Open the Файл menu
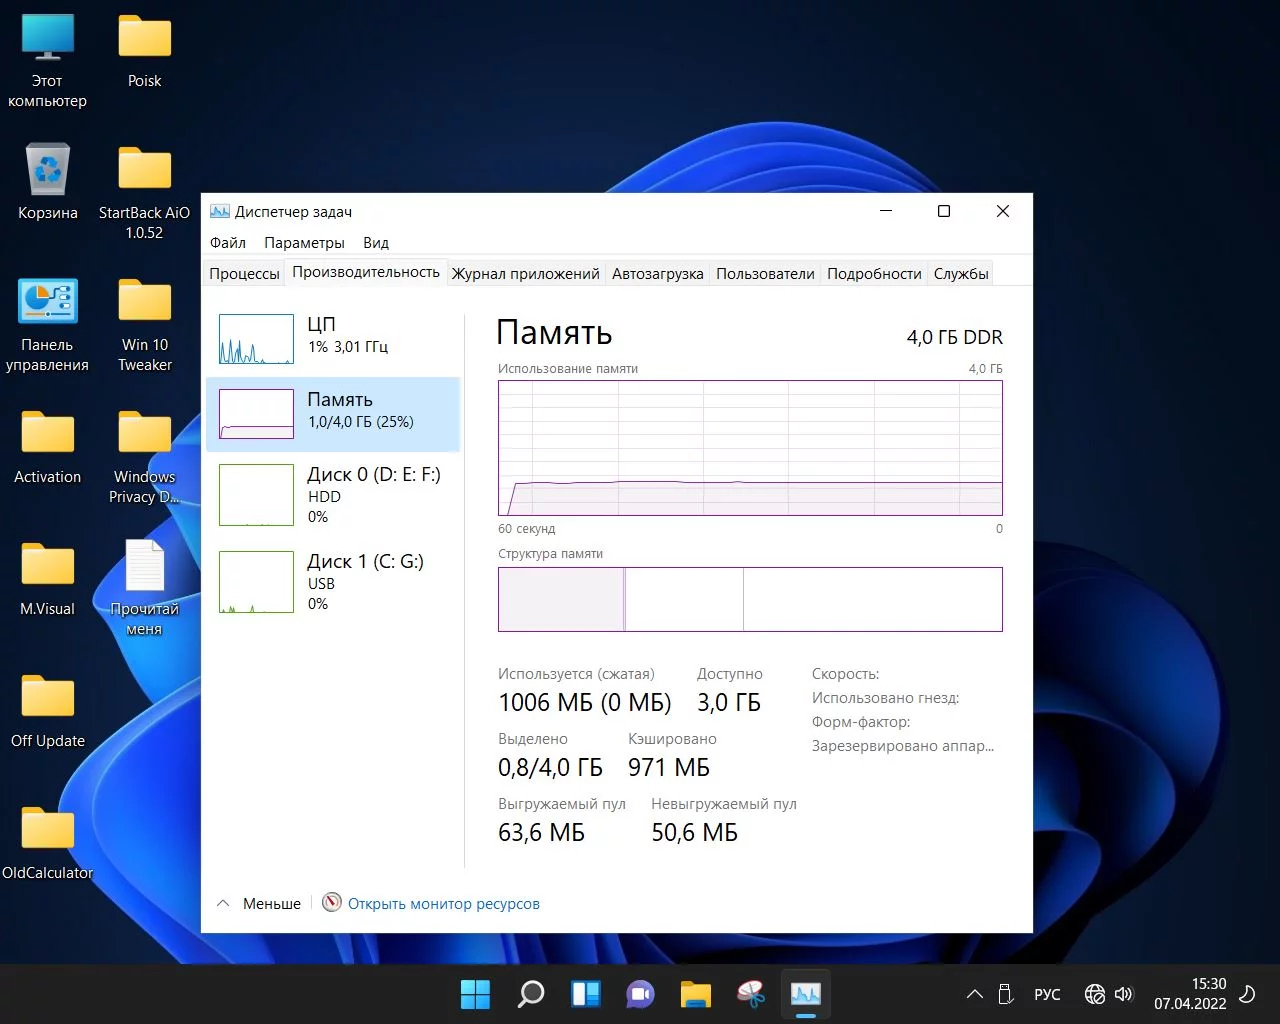 point(227,243)
